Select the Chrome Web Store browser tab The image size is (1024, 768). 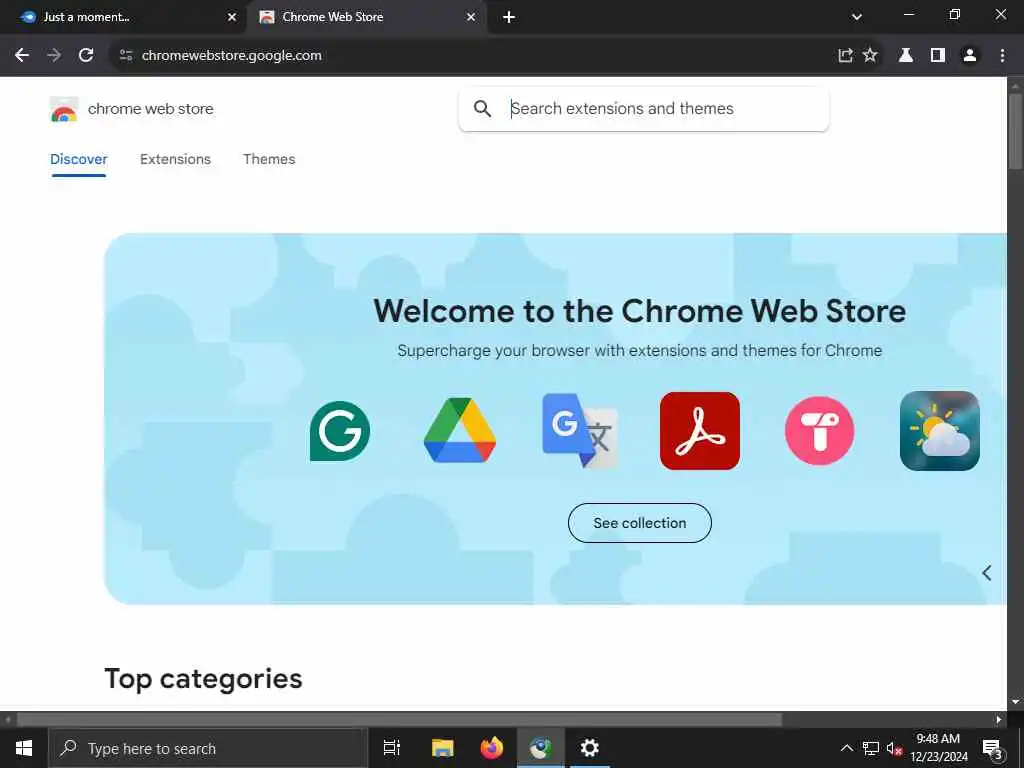click(x=367, y=17)
